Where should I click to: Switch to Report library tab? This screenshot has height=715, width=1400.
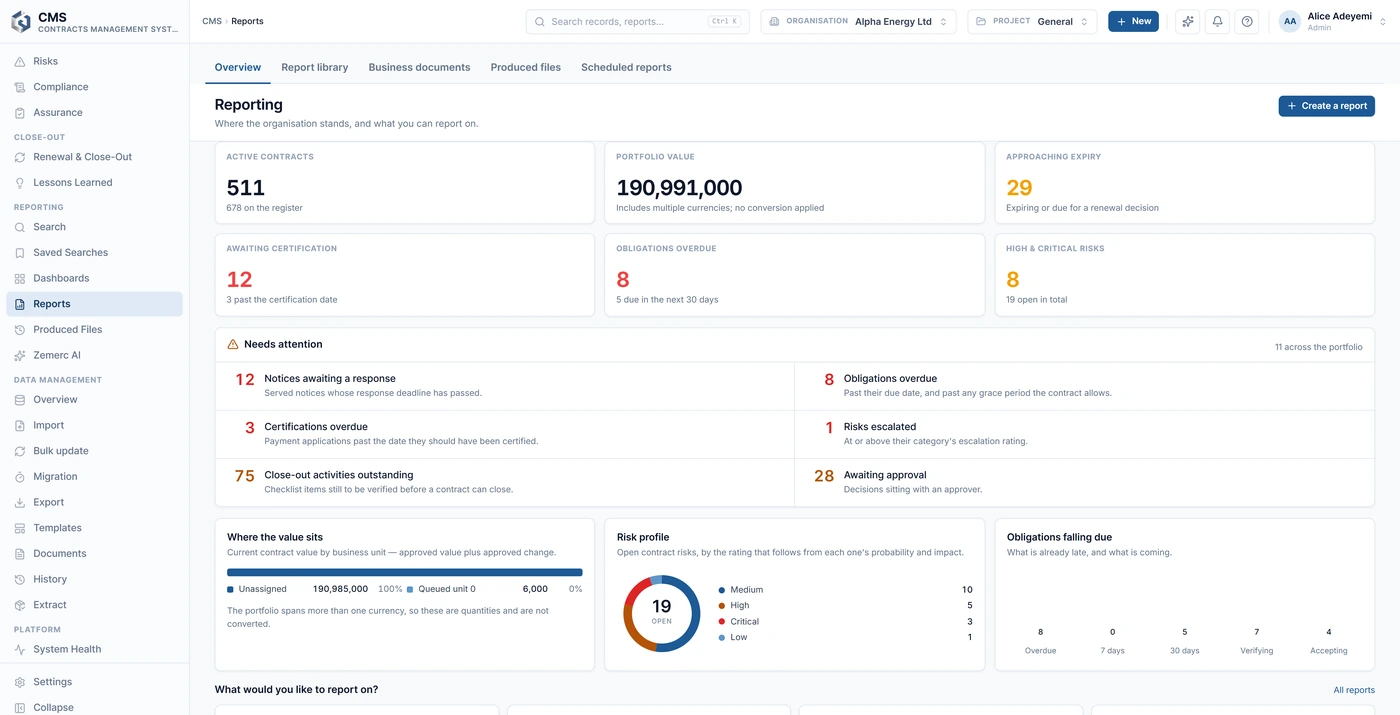click(315, 67)
